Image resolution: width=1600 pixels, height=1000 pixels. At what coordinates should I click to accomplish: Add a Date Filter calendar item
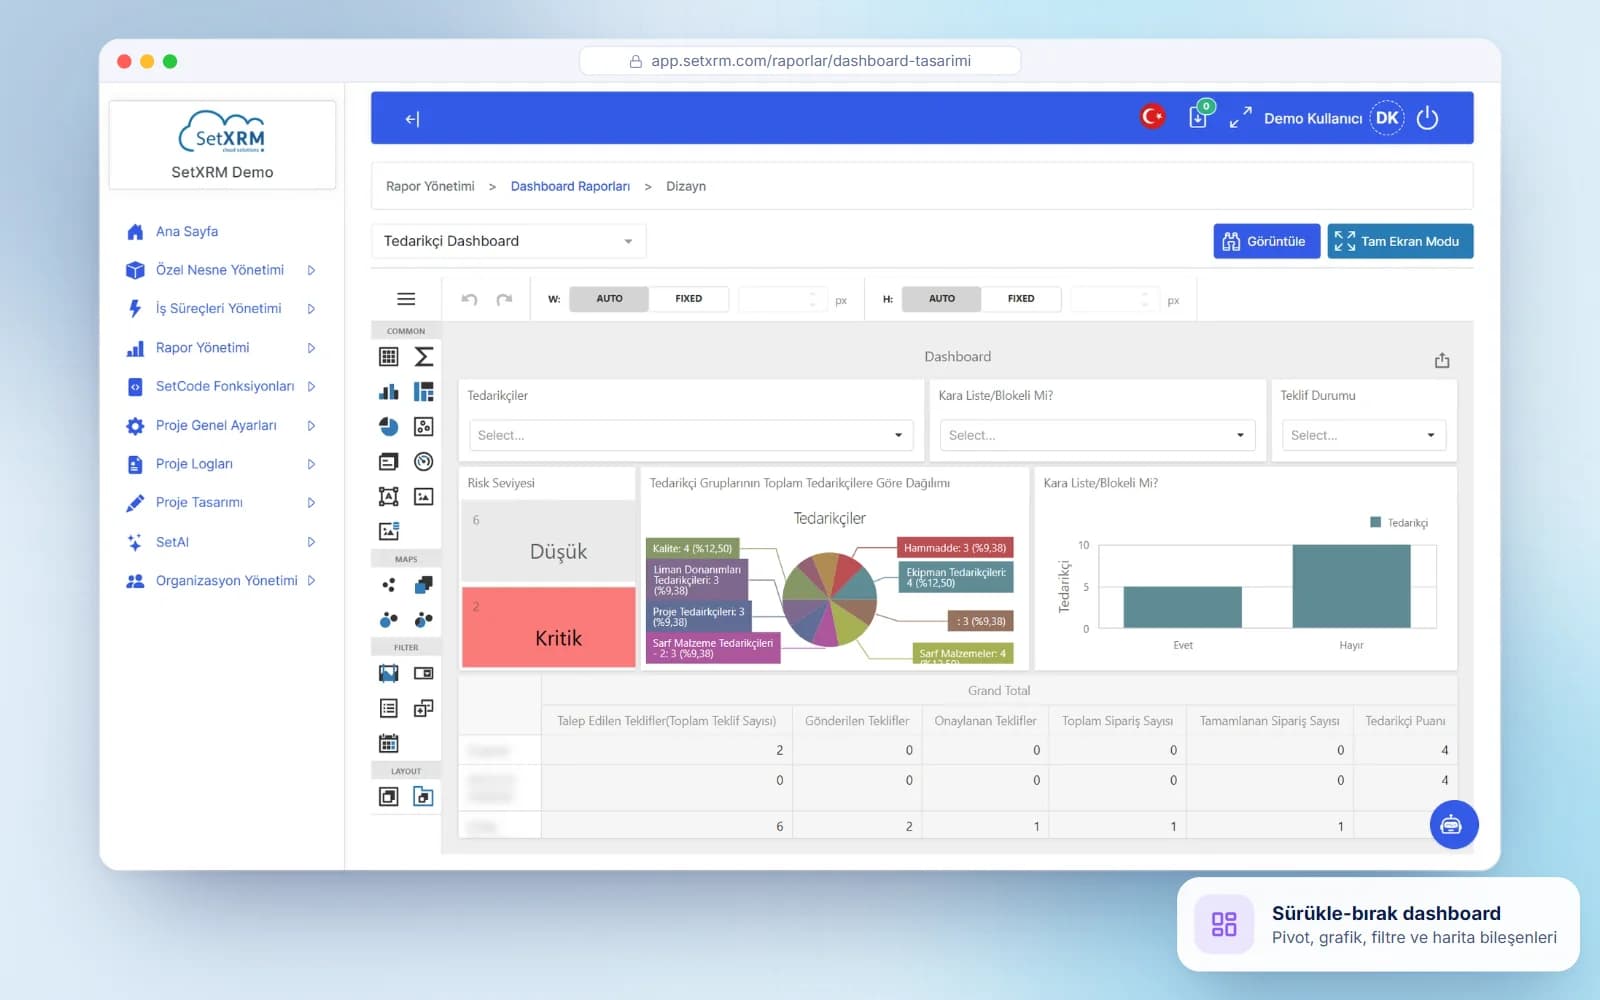tap(389, 743)
